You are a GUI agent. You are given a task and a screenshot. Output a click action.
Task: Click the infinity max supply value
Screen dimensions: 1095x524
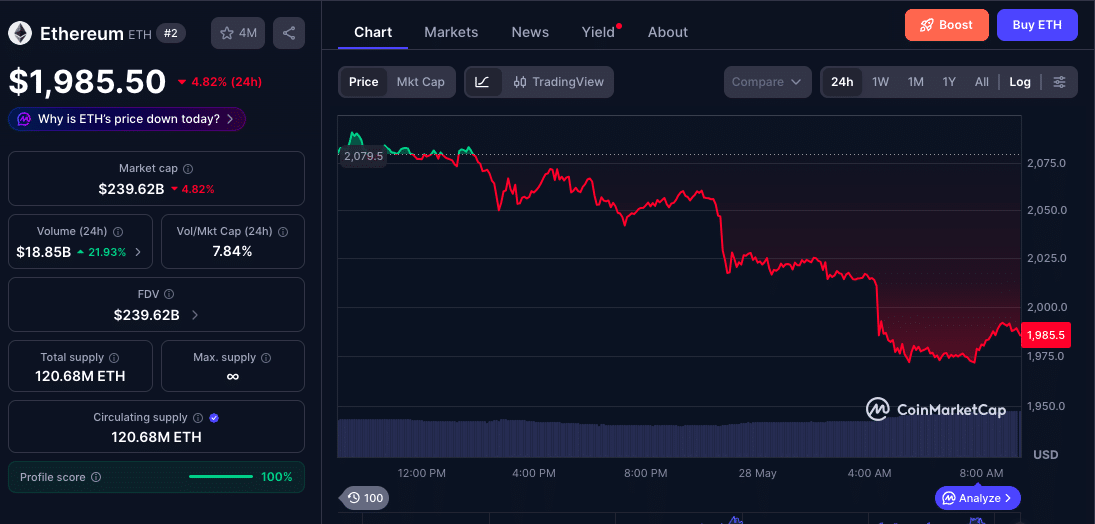[x=233, y=376]
